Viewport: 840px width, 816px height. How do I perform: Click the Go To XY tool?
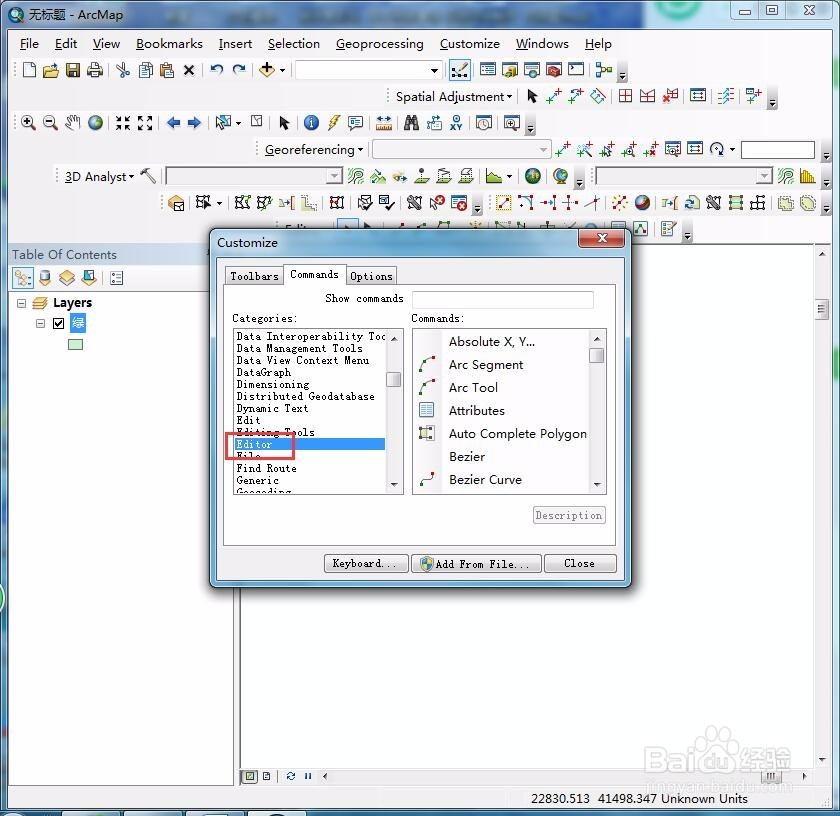pyautogui.click(x=456, y=123)
